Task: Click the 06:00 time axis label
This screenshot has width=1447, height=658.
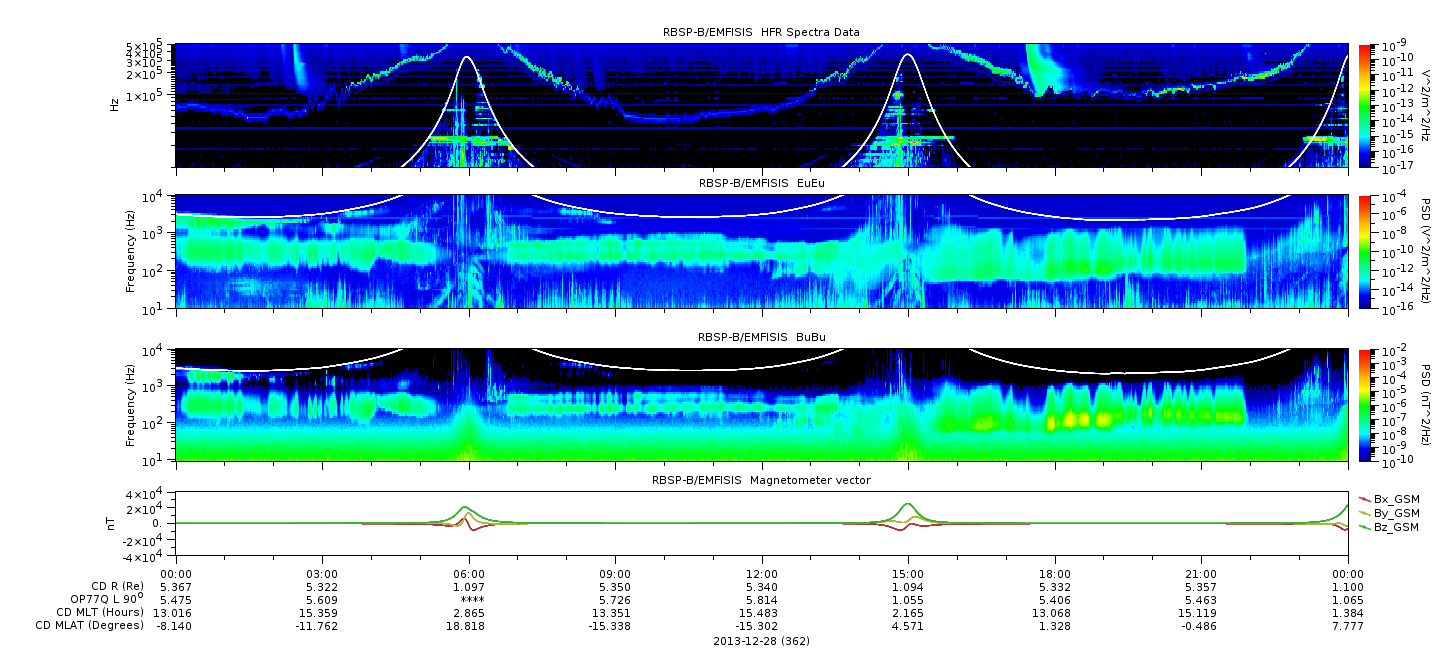Action: click(469, 573)
